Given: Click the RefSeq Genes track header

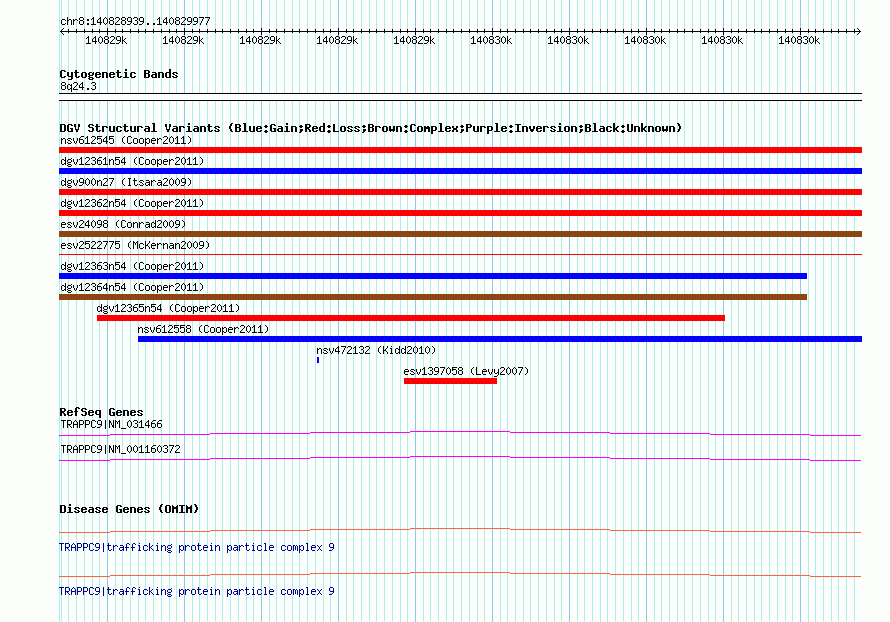Looking at the screenshot, I should coord(101,412).
